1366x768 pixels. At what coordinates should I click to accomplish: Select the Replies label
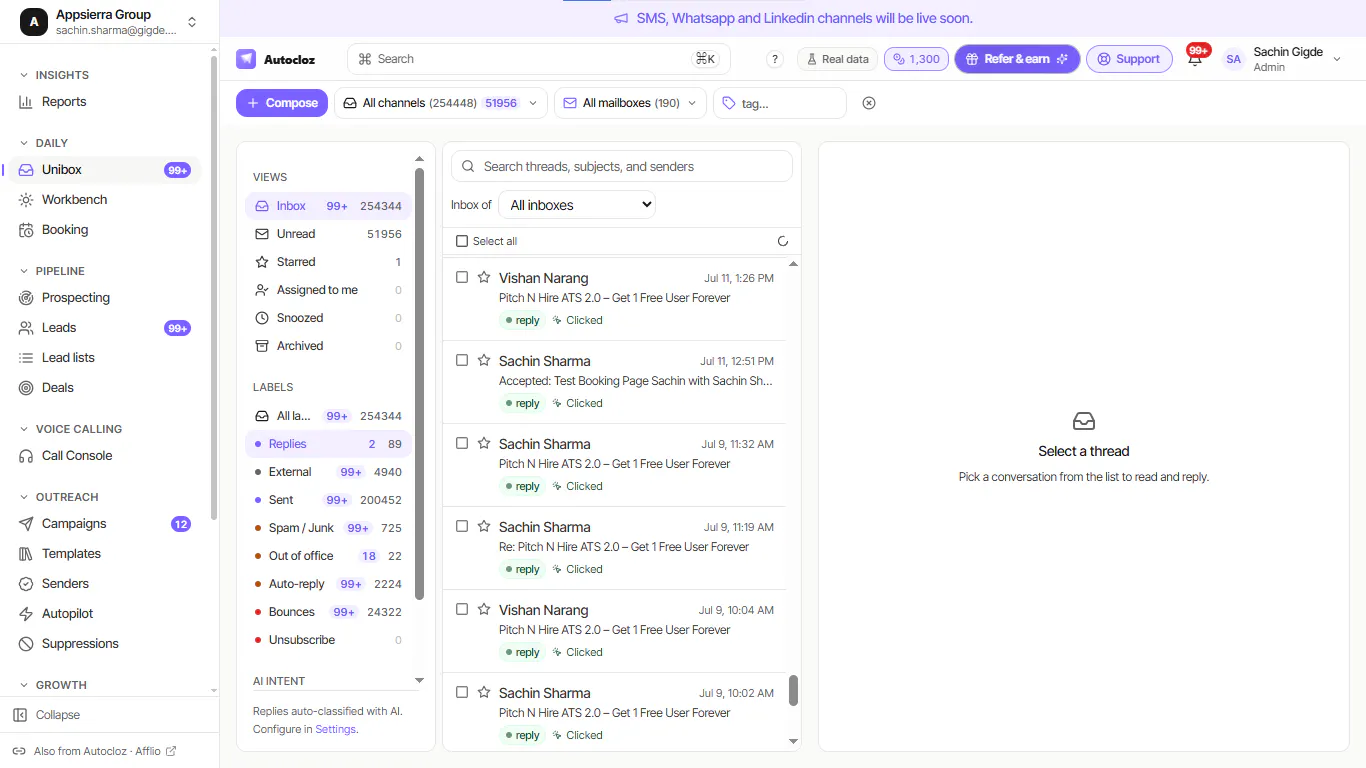click(x=328, y=444)
